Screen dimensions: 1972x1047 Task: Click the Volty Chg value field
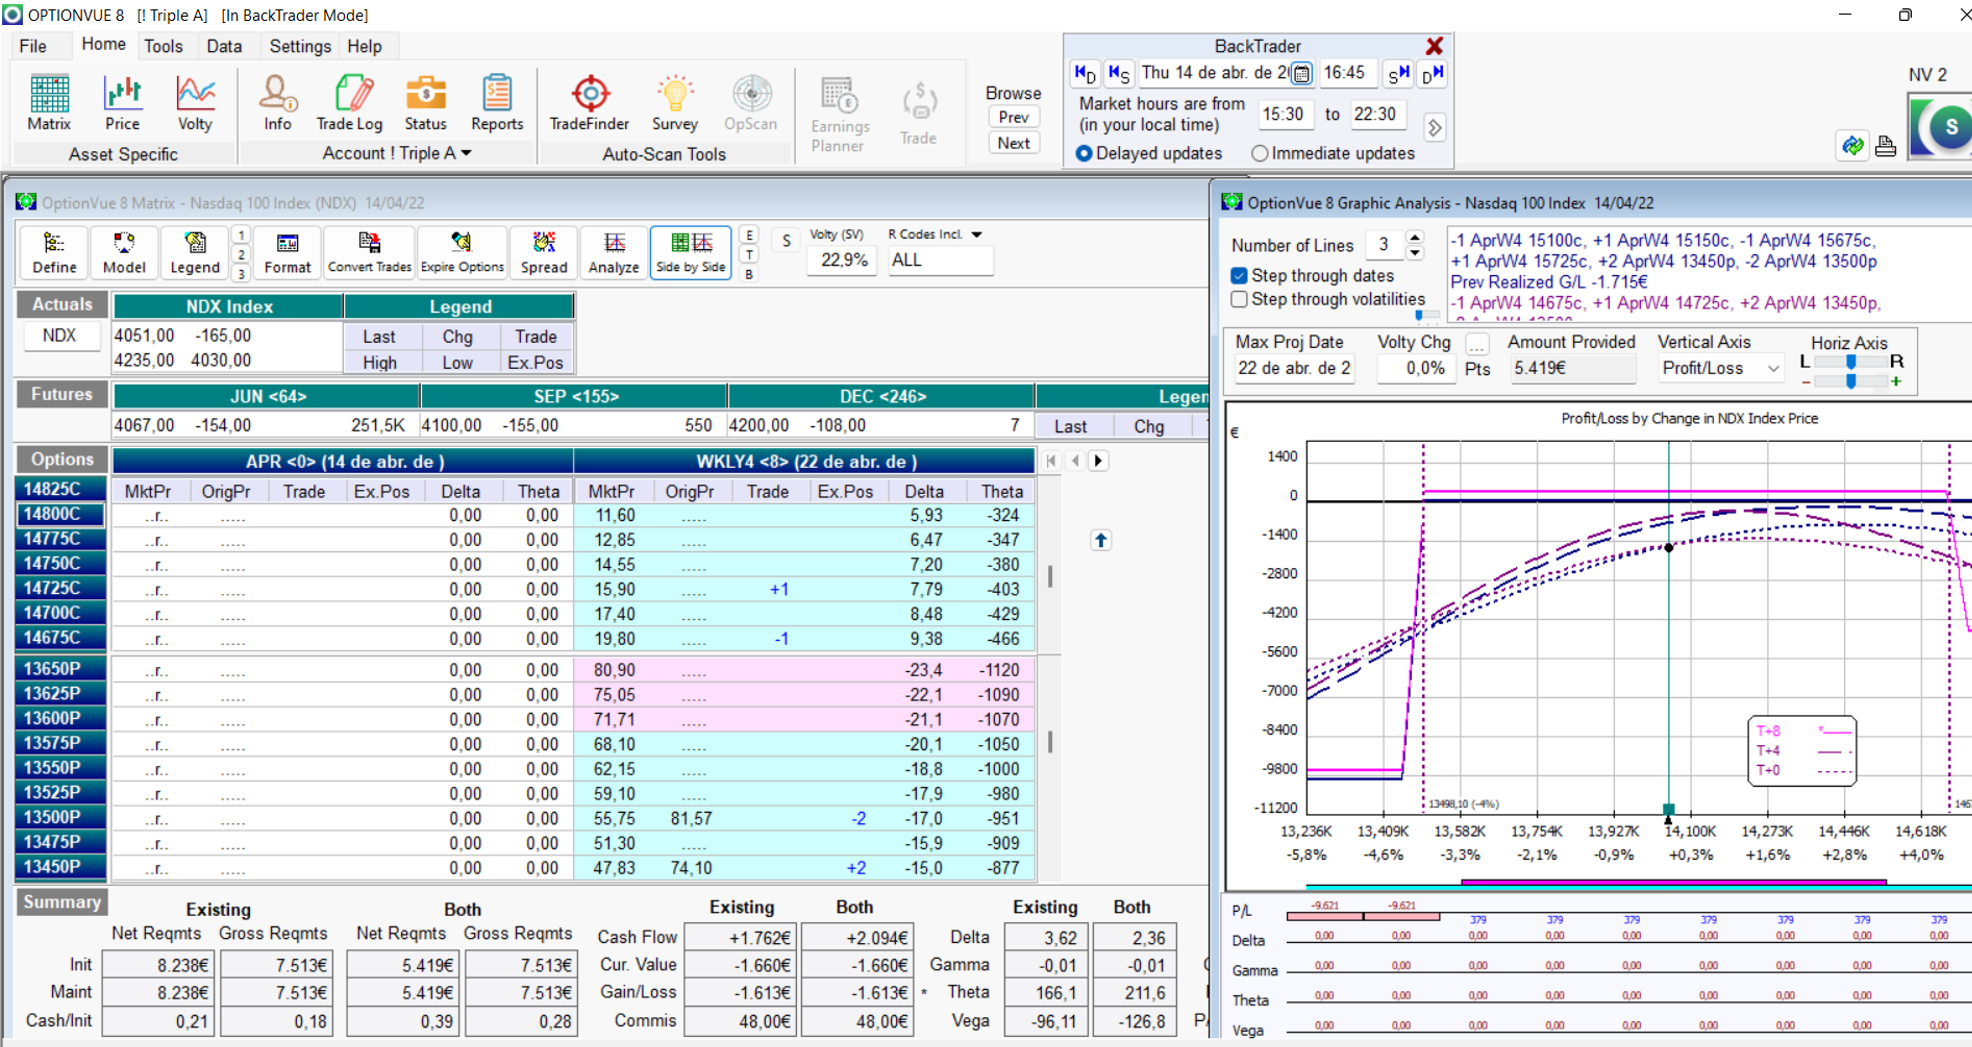1415,368
